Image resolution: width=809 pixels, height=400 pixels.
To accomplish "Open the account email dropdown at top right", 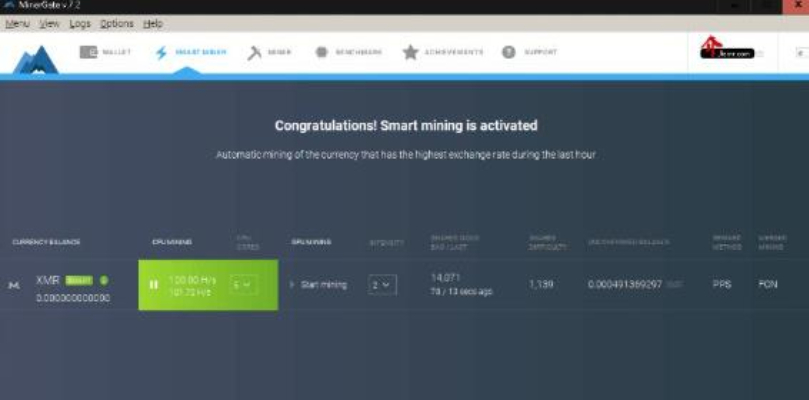I will pyautogui.click(x=732, y=53).
